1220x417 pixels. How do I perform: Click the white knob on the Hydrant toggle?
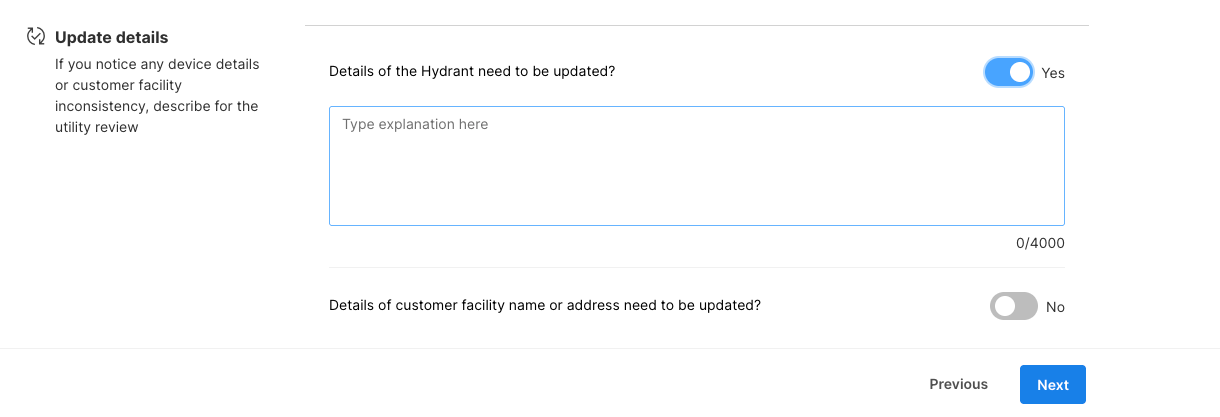point(1019,72)
